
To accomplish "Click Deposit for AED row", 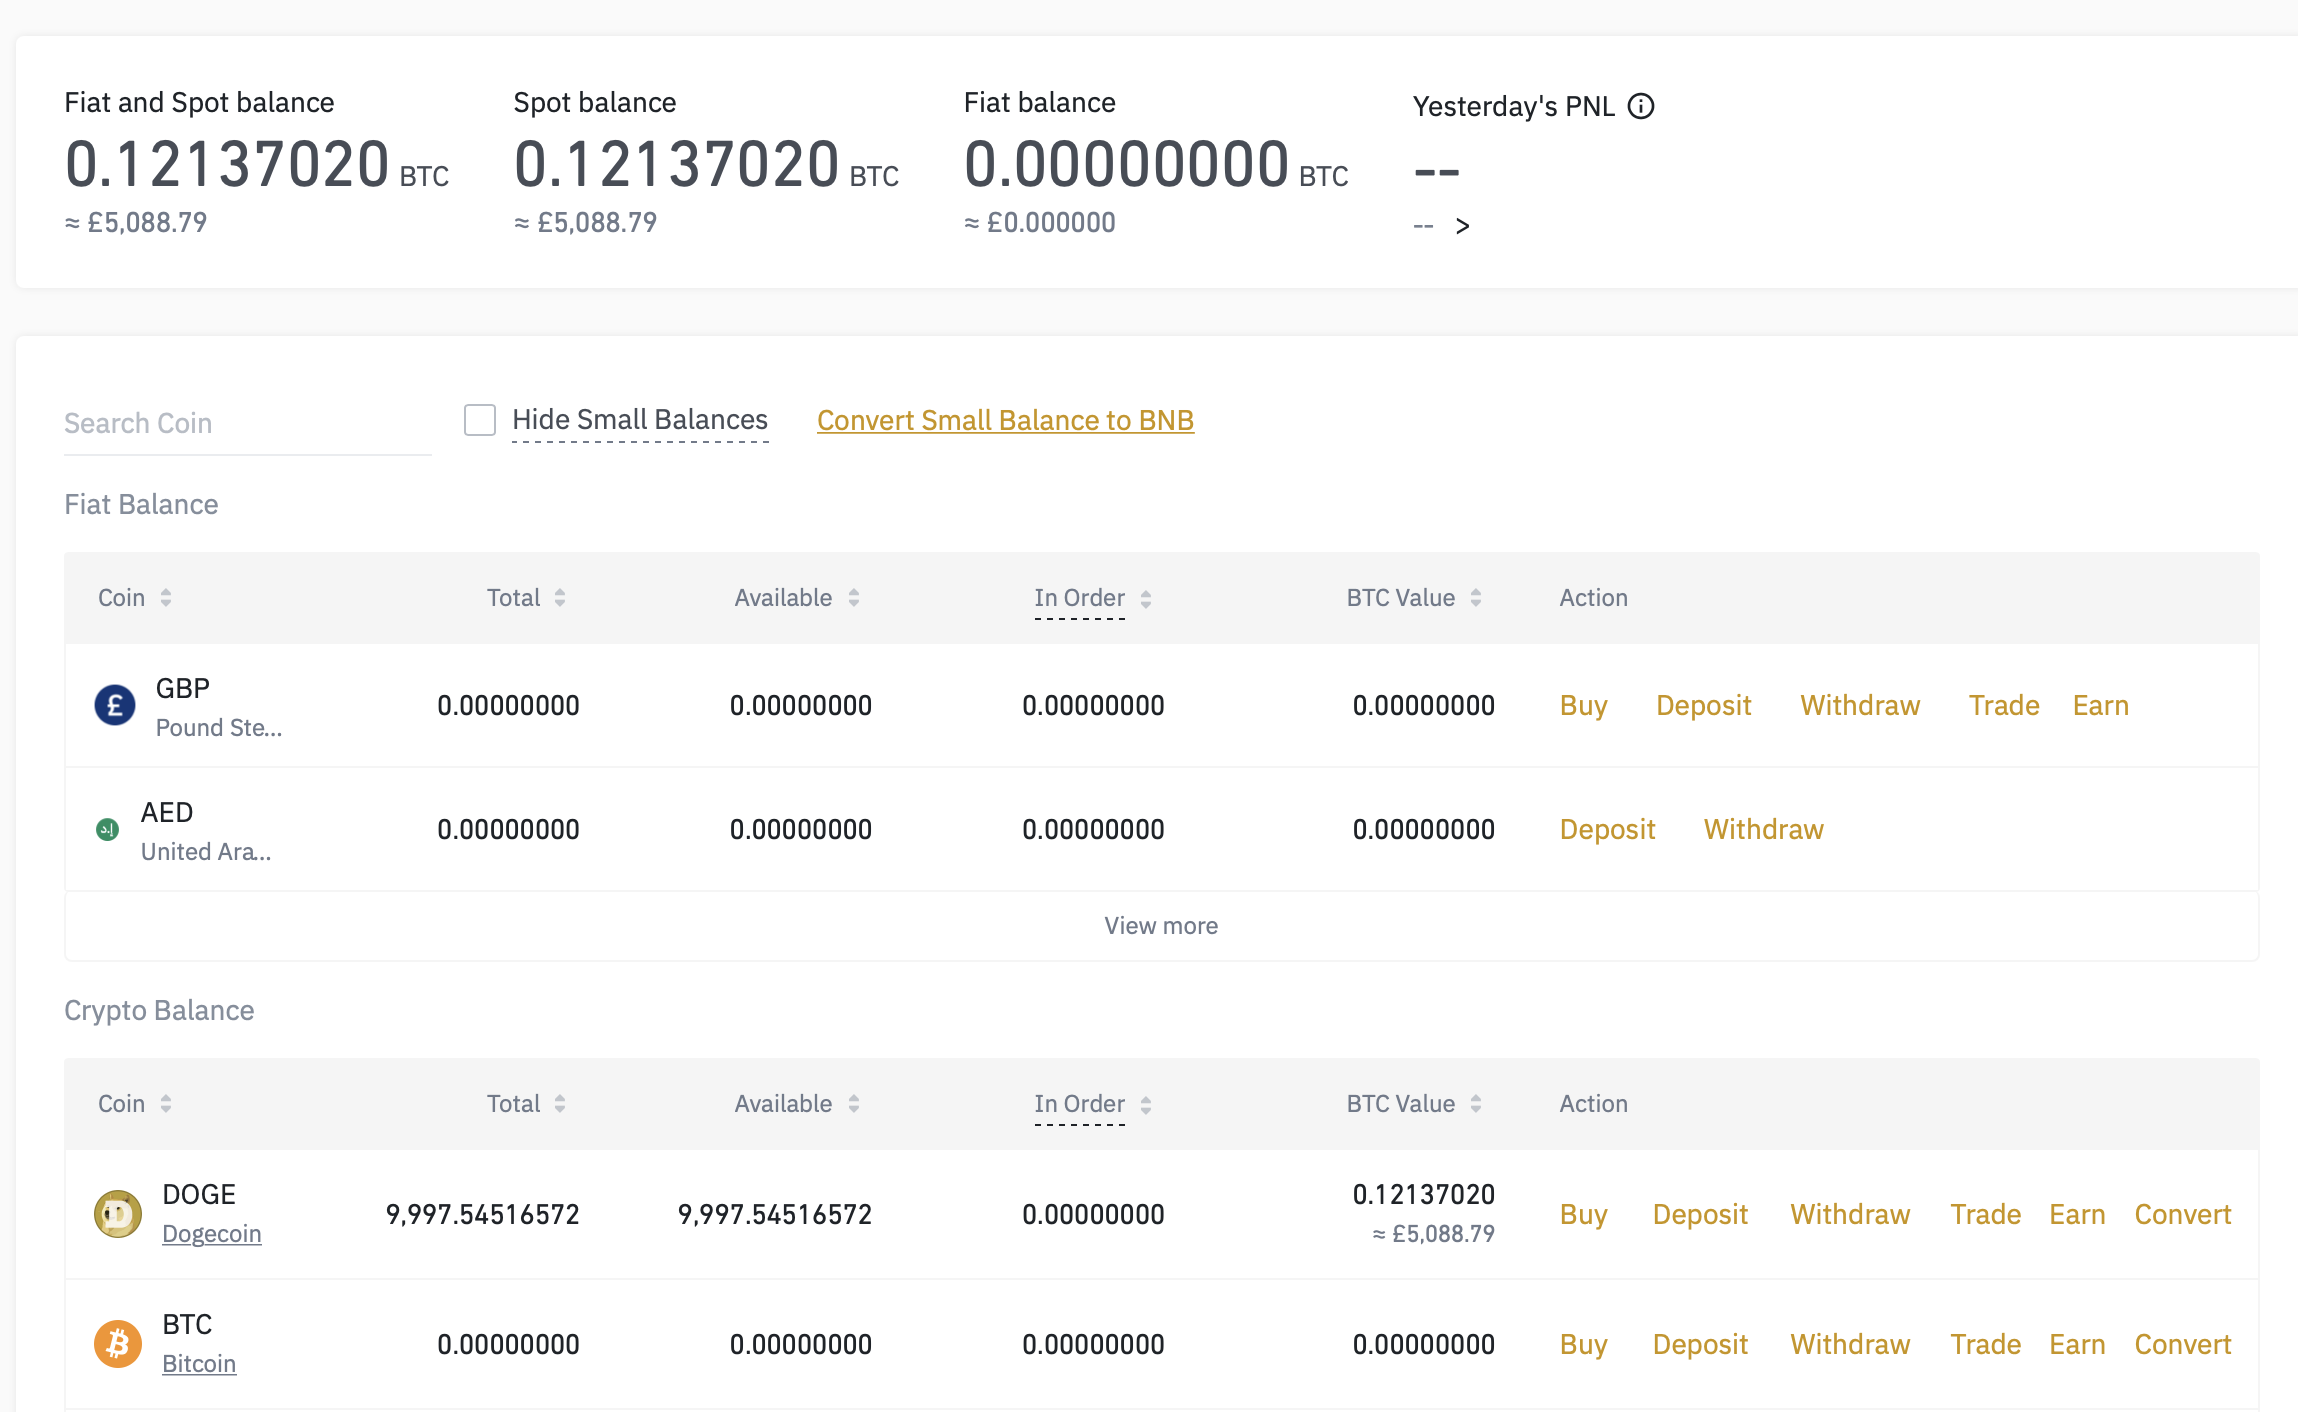I will click(x=1607, y=829).
